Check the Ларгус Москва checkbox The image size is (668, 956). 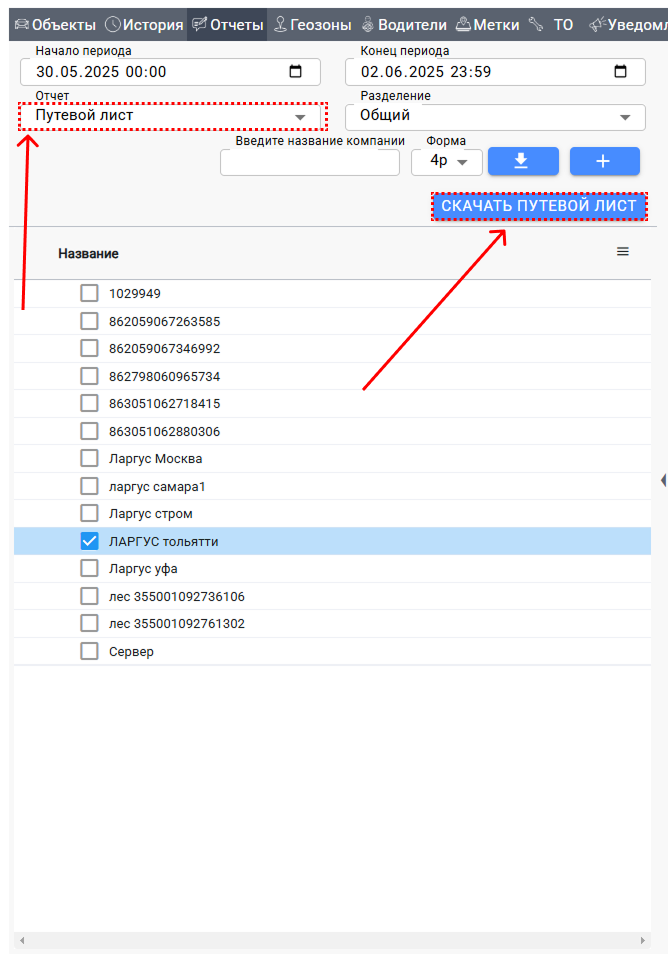point(89,459)
